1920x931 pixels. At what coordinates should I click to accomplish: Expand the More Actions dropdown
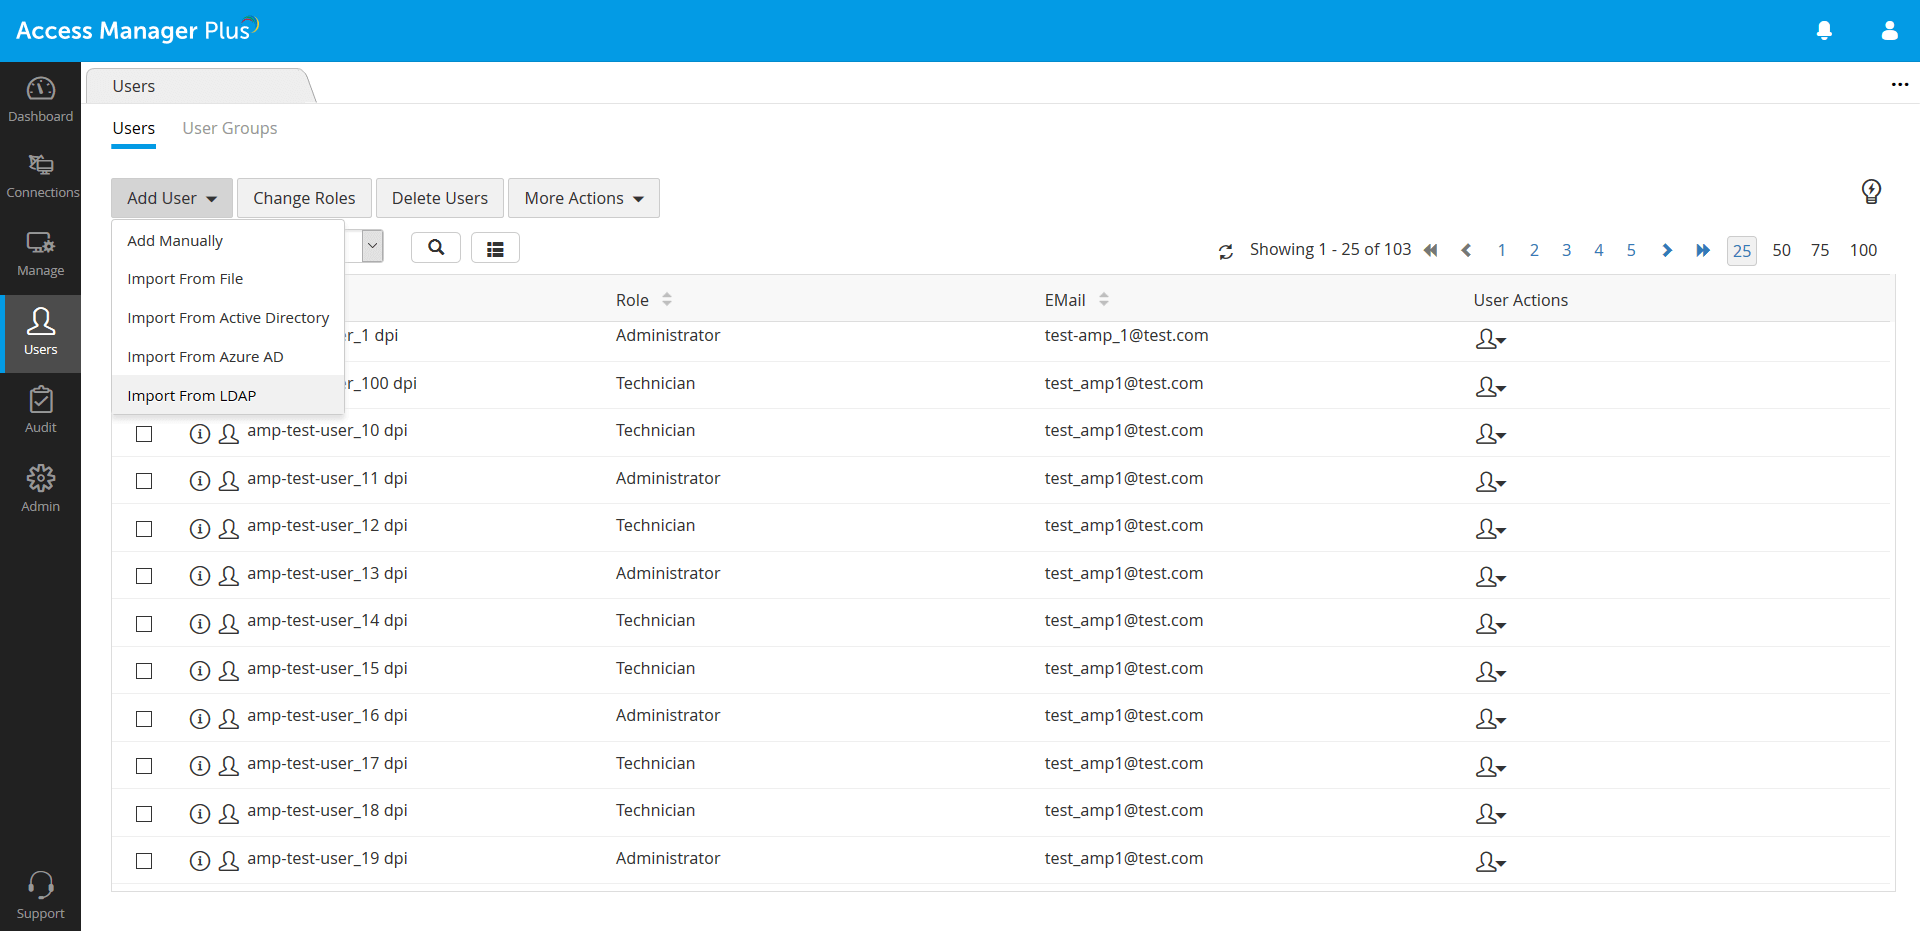point(584,198)
